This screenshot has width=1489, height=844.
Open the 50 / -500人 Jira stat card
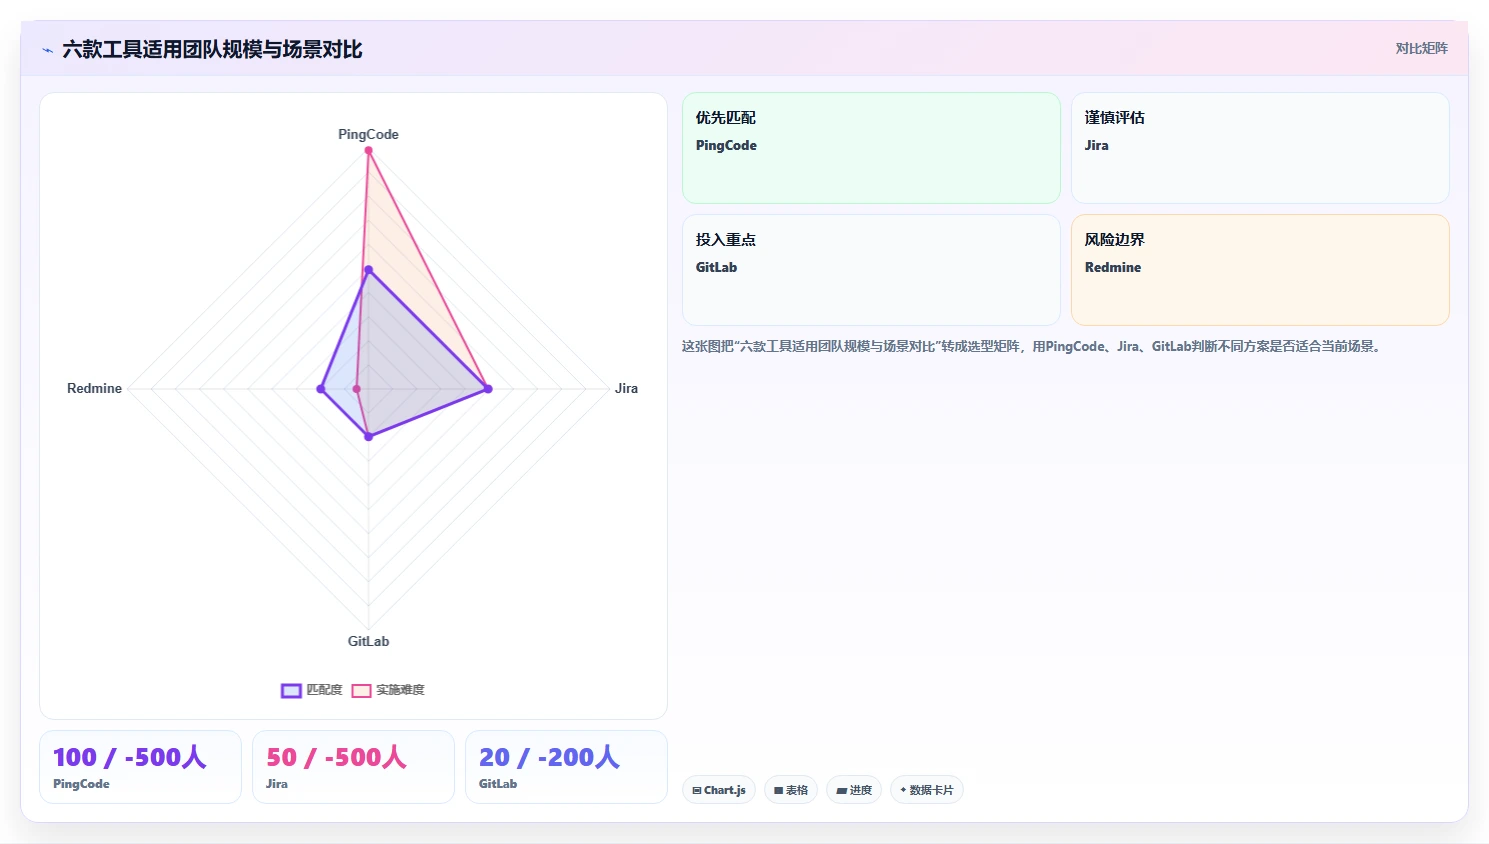(x=353, y=767)
